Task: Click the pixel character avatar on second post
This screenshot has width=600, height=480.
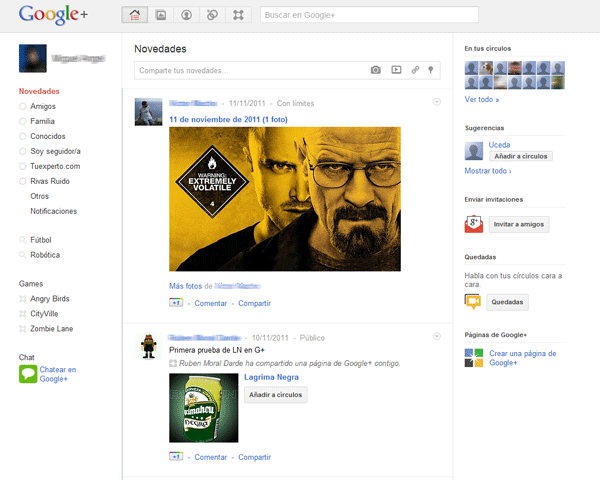Action: point(148,346)
